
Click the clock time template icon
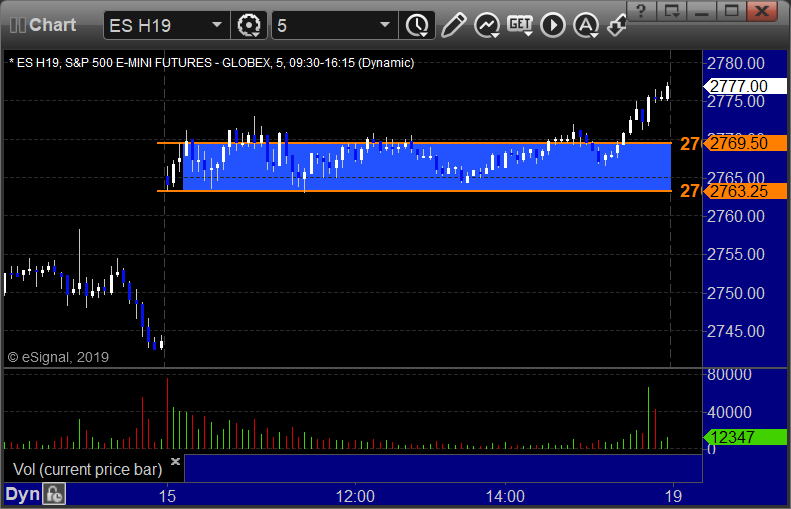pyautogui.click(x=415, y=24)
